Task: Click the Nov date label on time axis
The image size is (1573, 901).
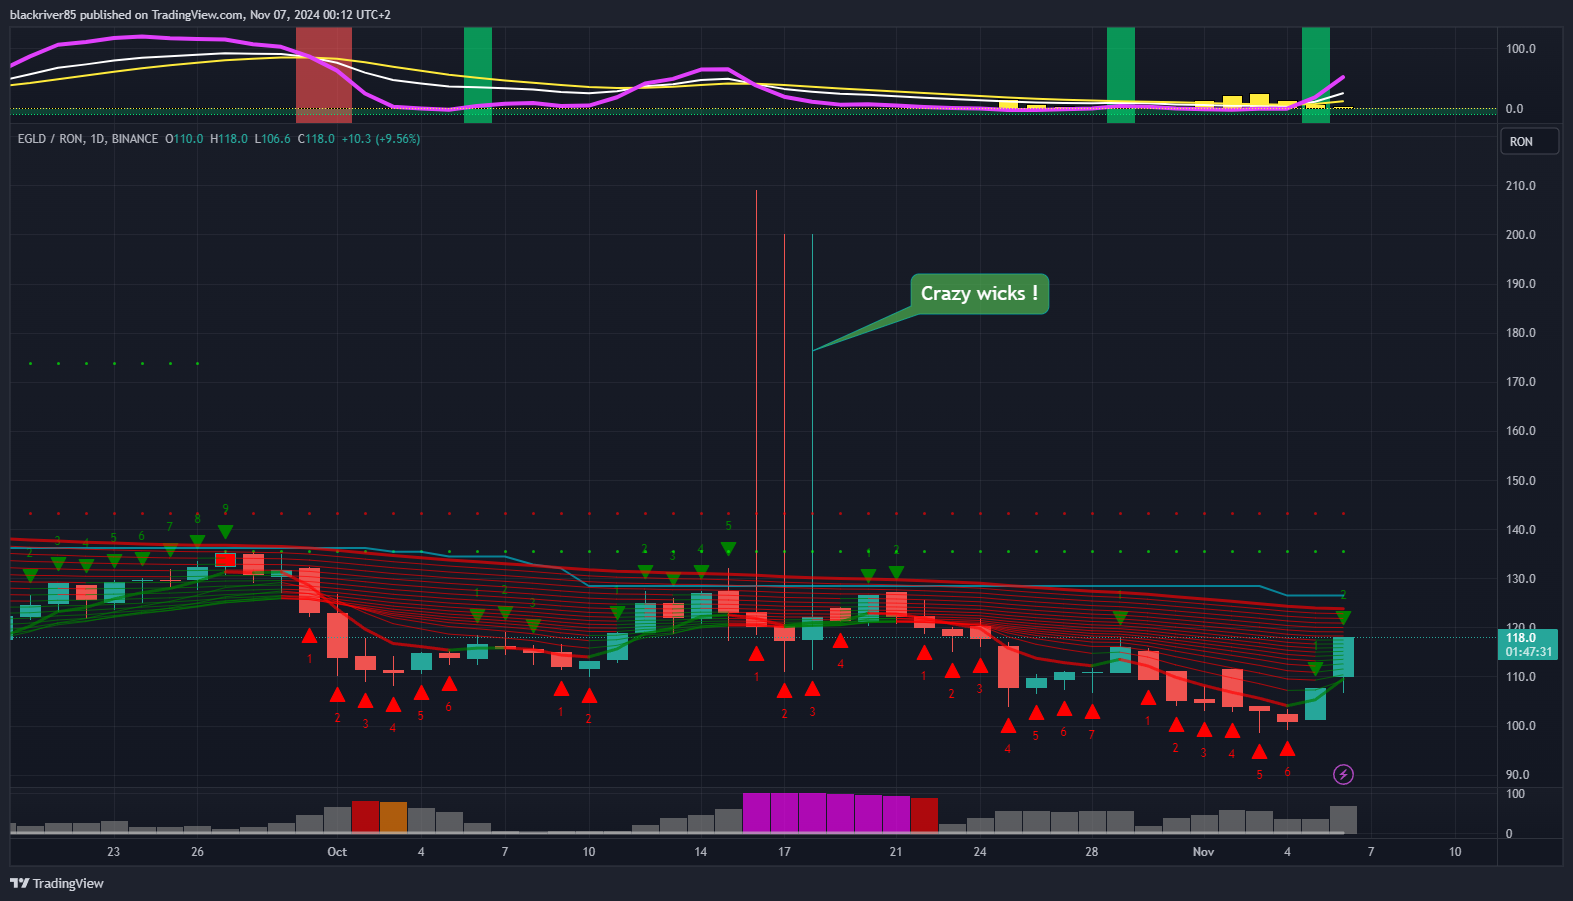Action: click(1203, 852)
